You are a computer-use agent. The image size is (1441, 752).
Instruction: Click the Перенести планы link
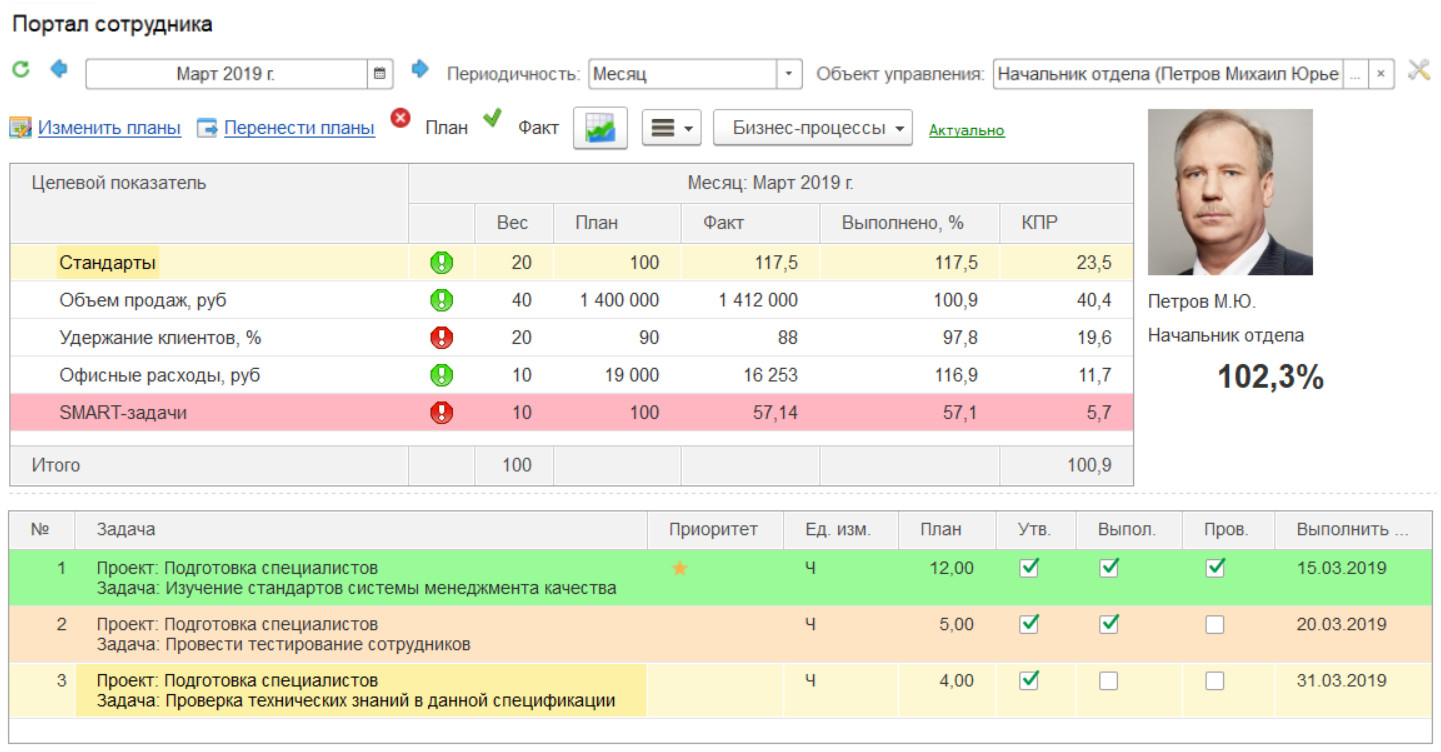coord(299,128)
